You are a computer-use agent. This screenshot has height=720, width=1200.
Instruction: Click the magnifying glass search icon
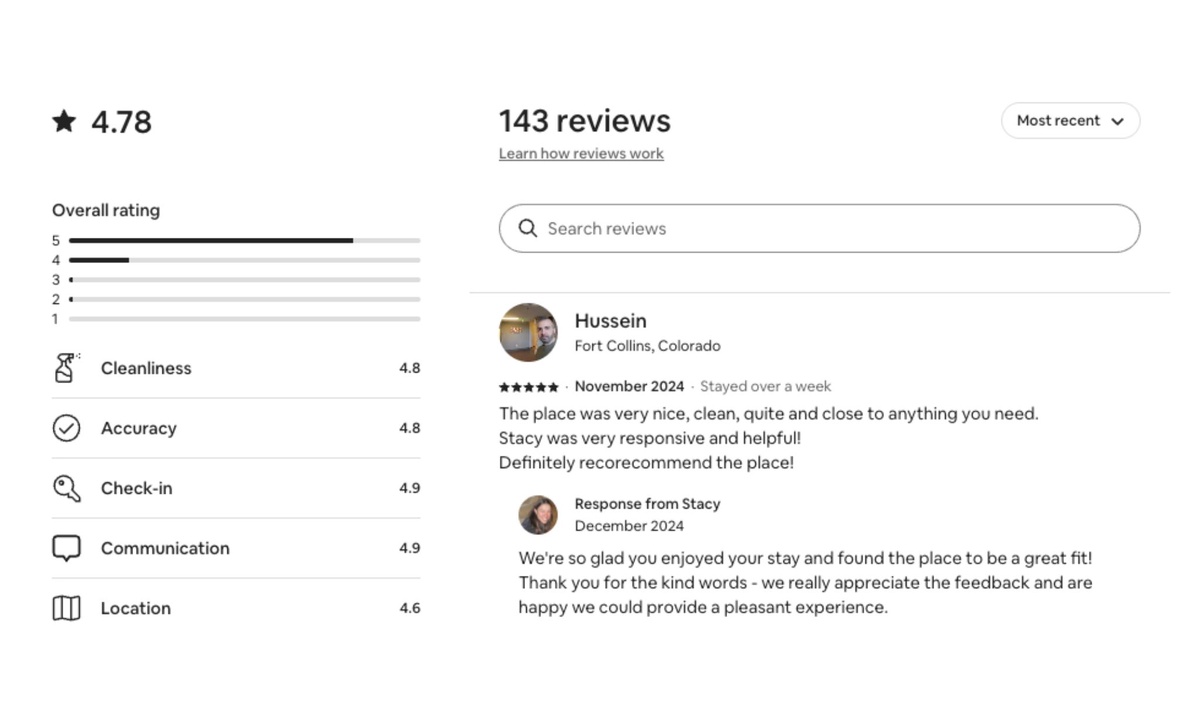(x=528, y=228)
